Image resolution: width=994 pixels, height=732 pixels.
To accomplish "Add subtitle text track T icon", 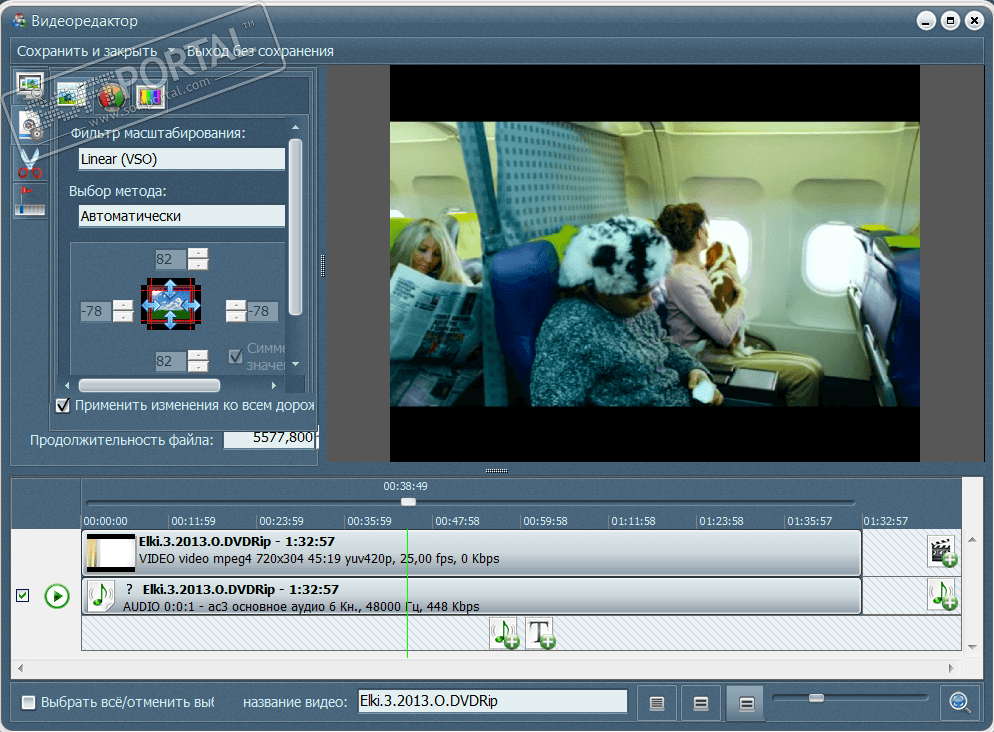I will click(x=541, y=633).
